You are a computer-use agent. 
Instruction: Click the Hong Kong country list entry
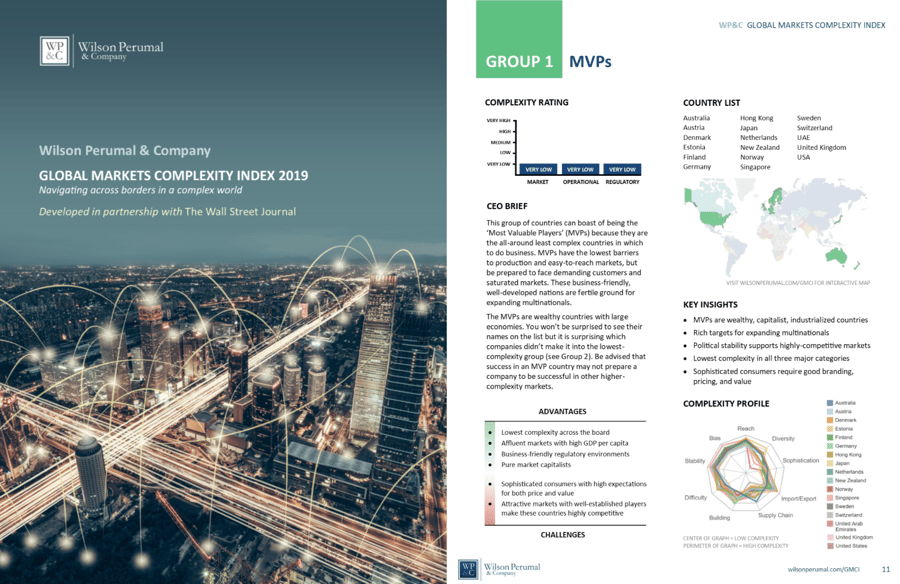coord(757,118)
